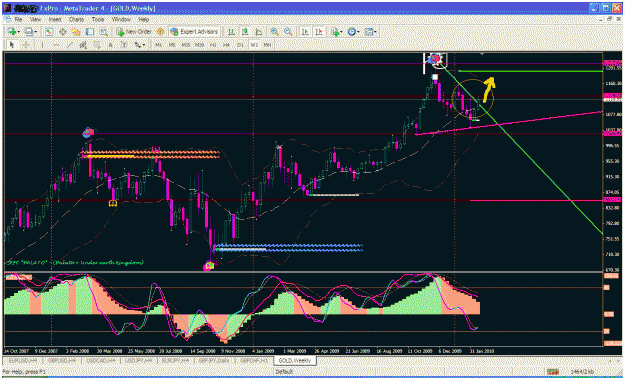Expand the arrows tool dropdown
This screenshot has height=378, width=625.
pos(144,45)
